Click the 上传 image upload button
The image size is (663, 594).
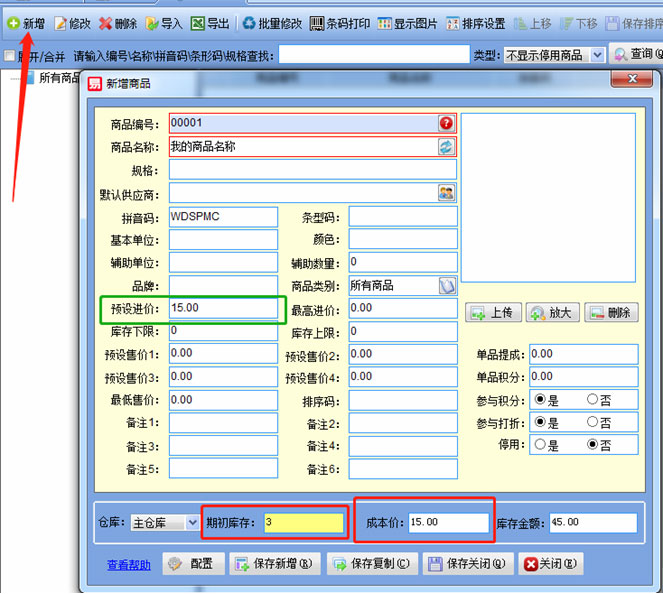click(491, 313)
